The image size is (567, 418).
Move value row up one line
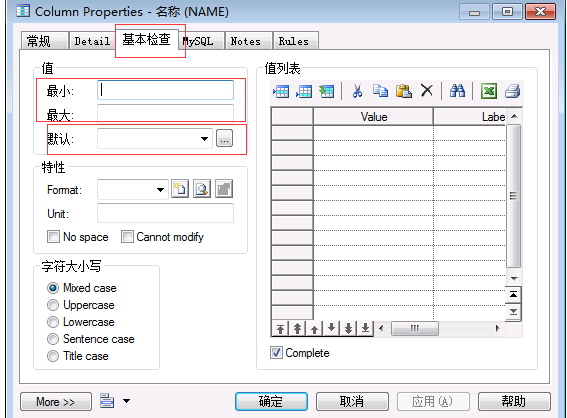(x=314, y=329)
